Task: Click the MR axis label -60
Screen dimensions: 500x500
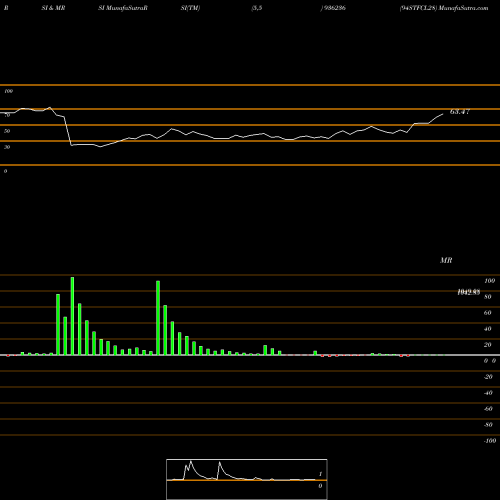Action: (x=488, y=409)
